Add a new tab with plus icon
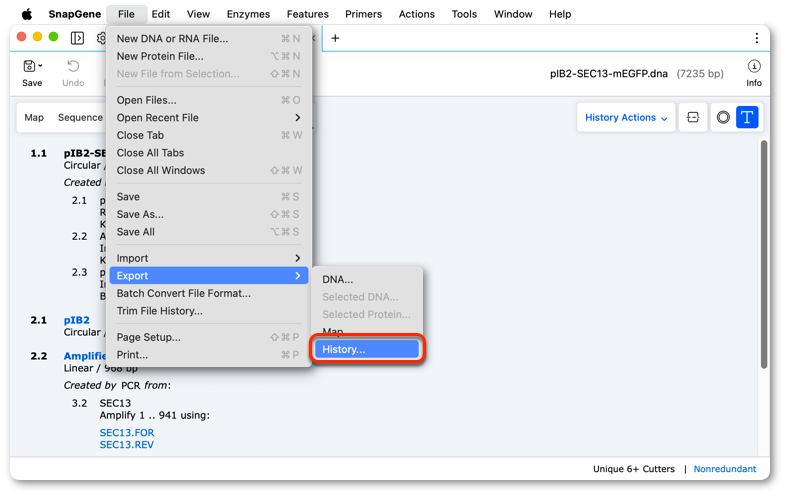 [335, 38]
